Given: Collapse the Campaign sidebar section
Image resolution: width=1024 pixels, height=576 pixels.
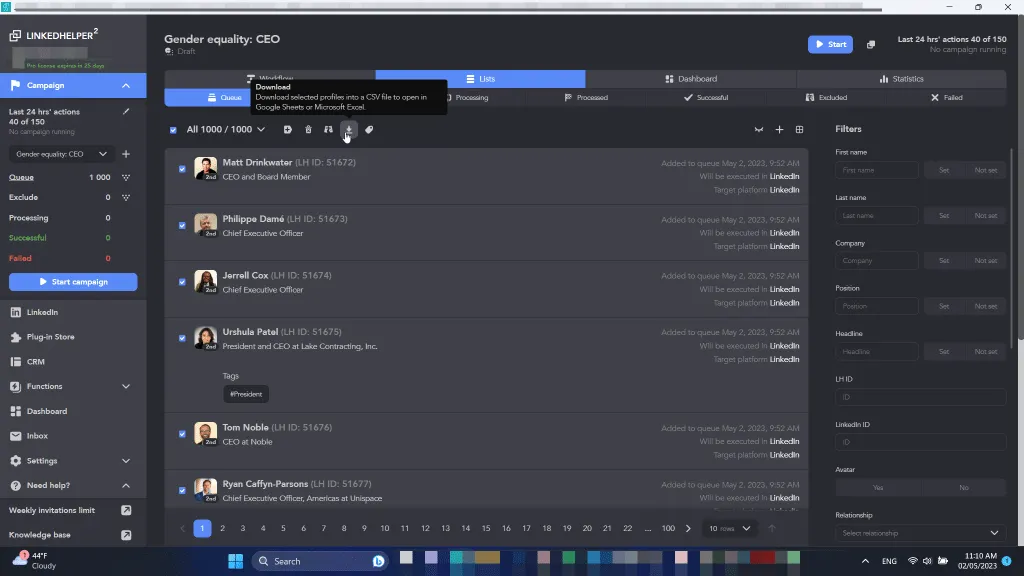Looking at the screenshot, I should pyautogui.click(x=126, y=86).
